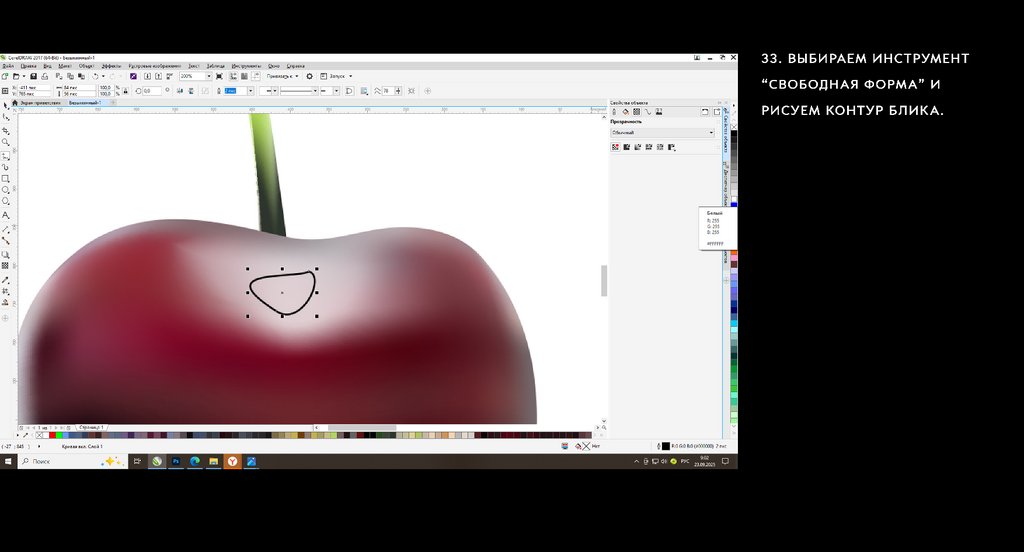
Task: Click the Import icon in the toolbar
Action: pyautogui.click(x=148, y=76)
